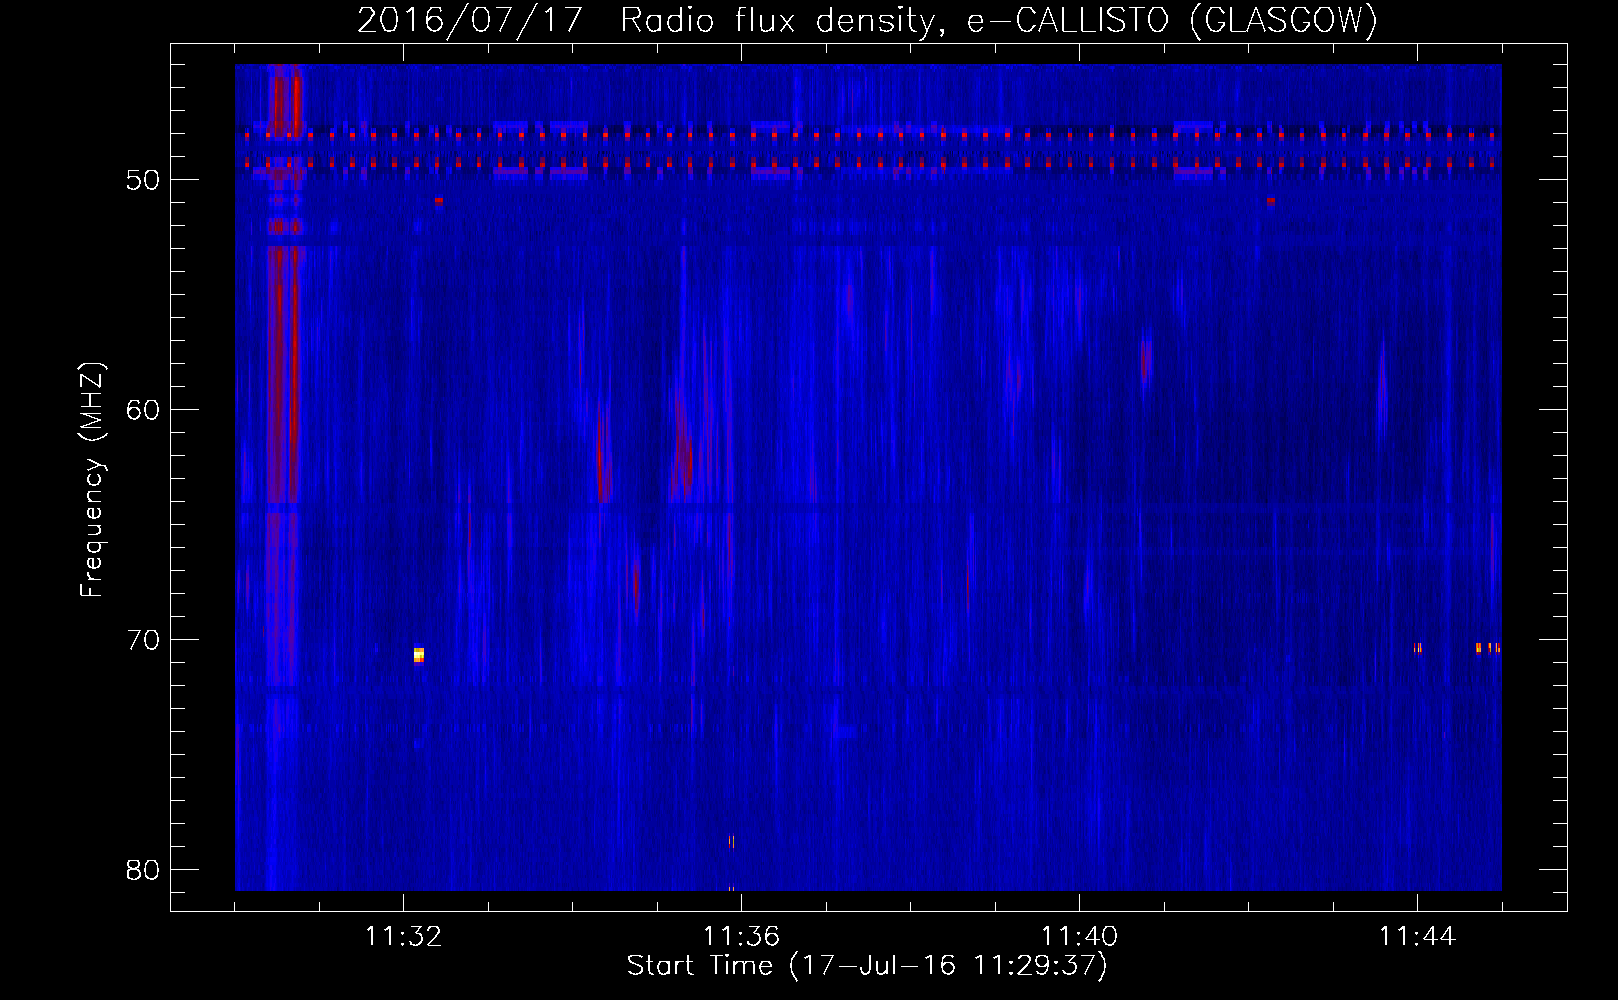Click the 70 MHz frequency tick label
1618x1000 pixels.
pos(144,640)
